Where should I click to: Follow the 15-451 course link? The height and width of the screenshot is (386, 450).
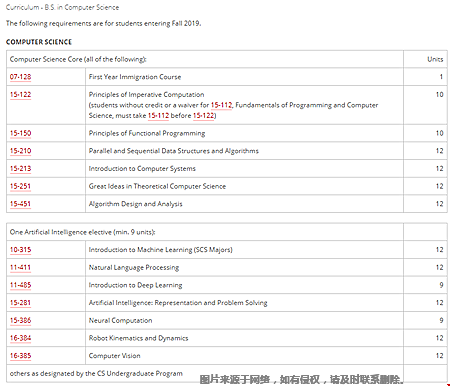tap(20, 204)
